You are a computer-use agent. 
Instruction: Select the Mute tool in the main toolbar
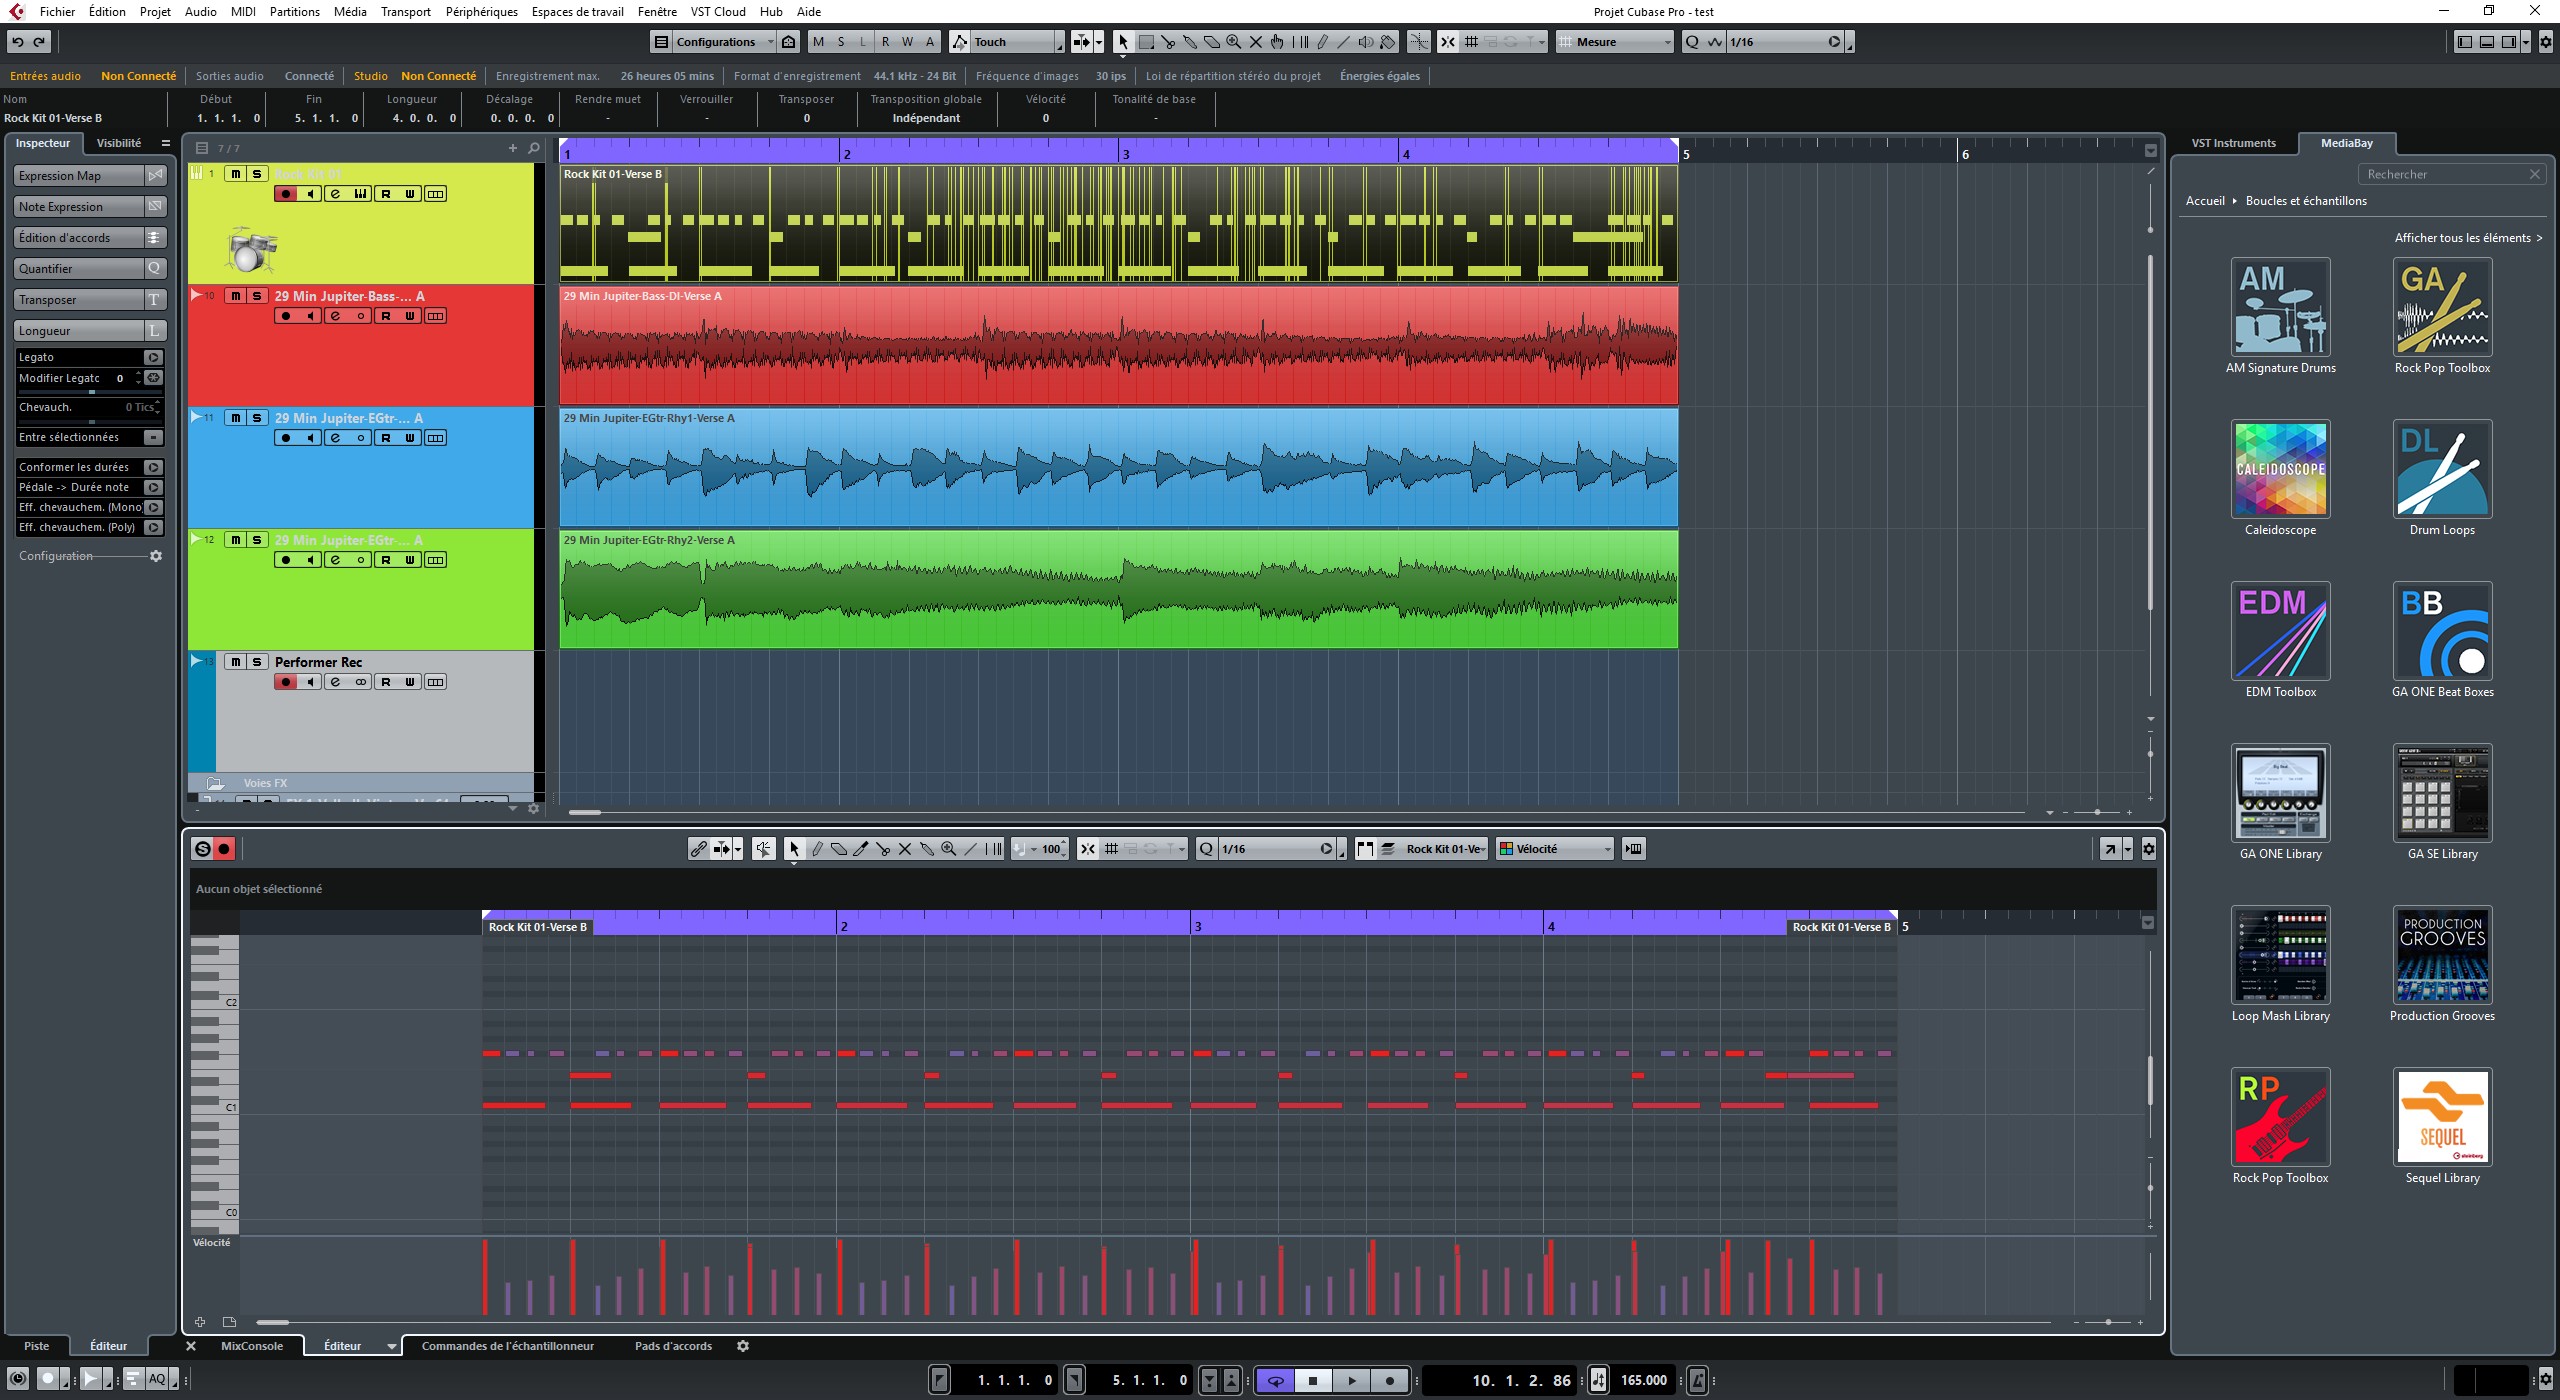1256,42
